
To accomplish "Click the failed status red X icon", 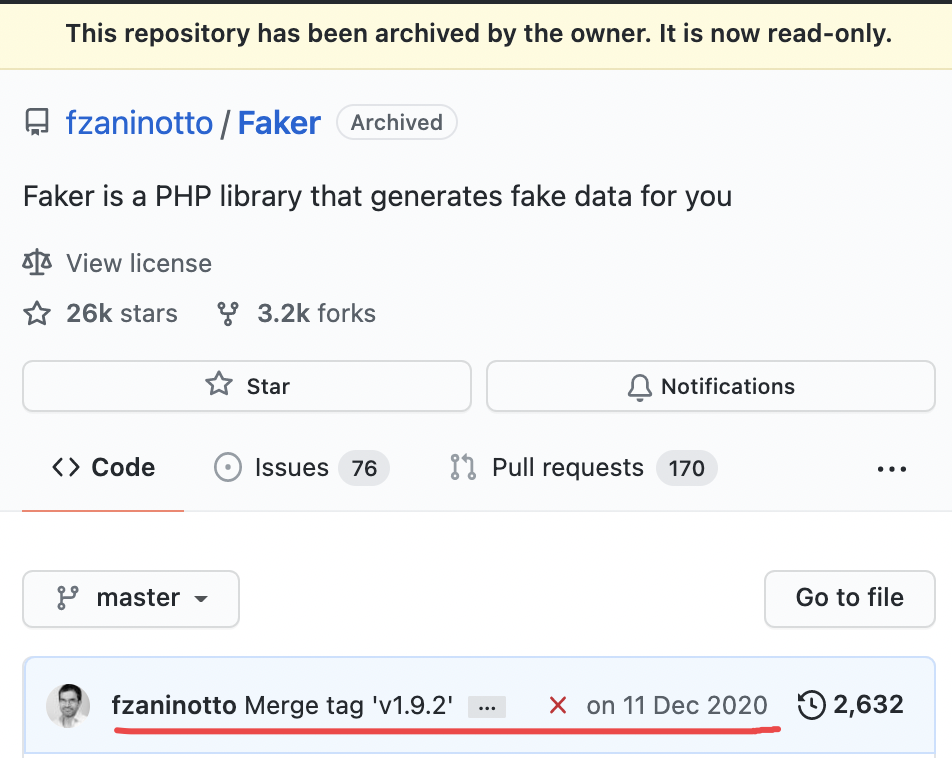I will (558, 706).
